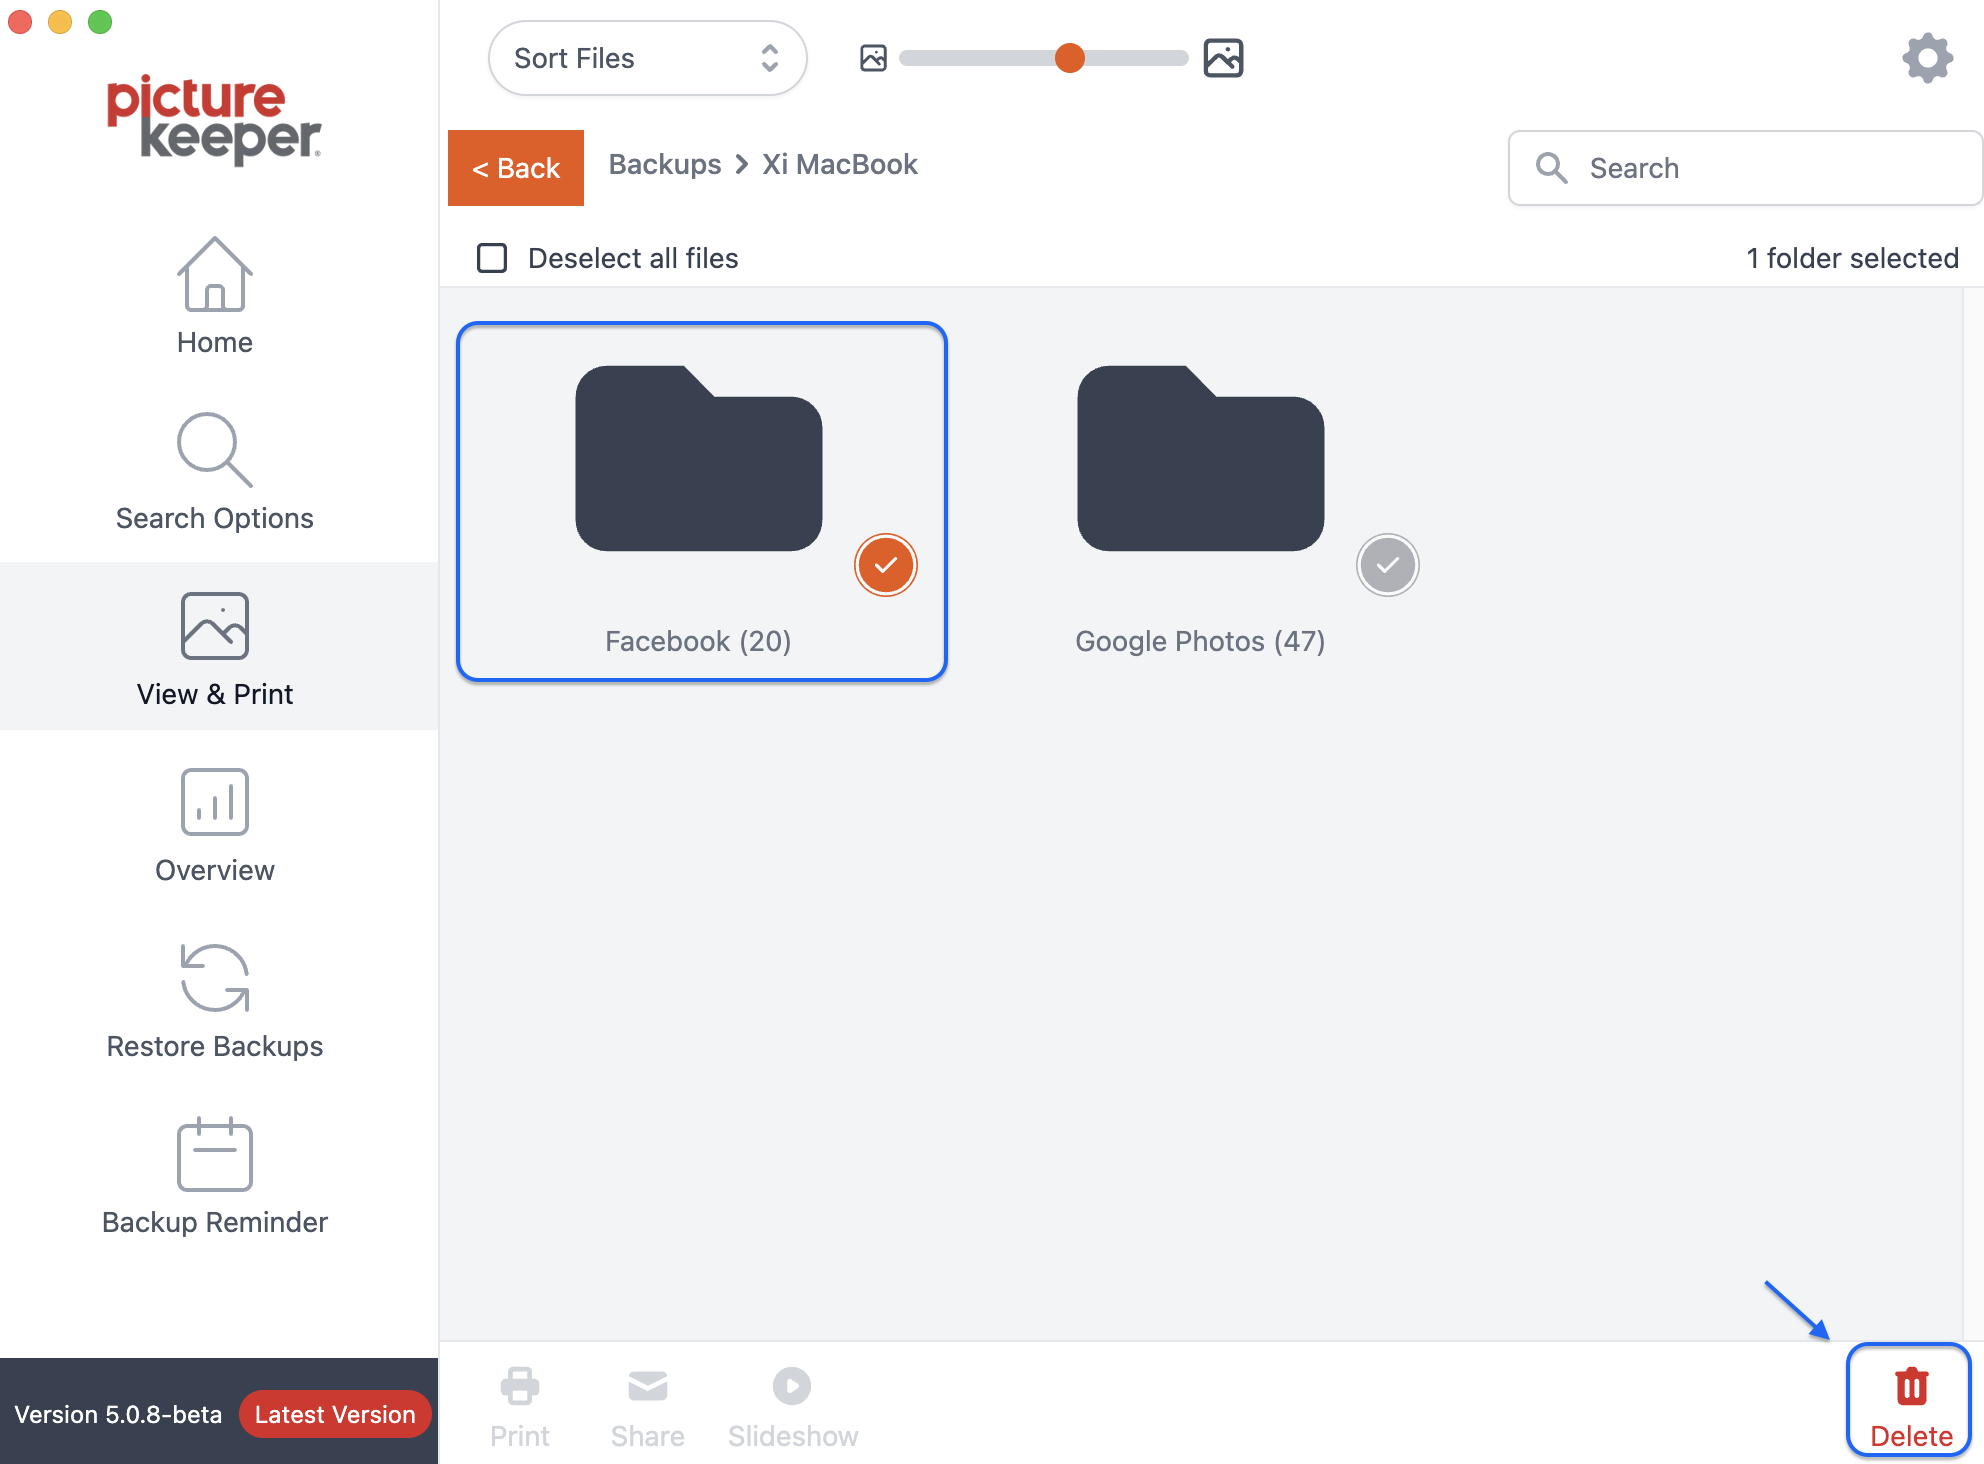
Task: Click the small thumbnail size icon
Action: [x=873, y=58]
